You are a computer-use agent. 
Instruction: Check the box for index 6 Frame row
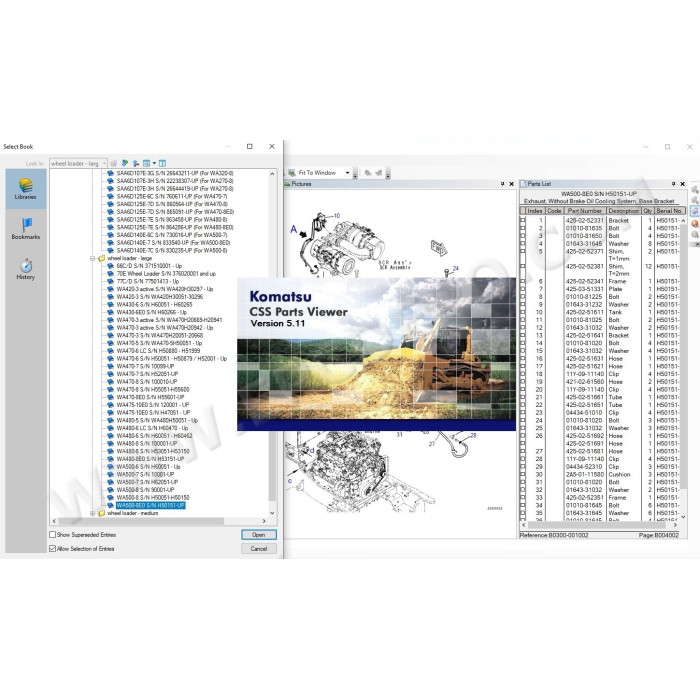[x=523, y=281]
